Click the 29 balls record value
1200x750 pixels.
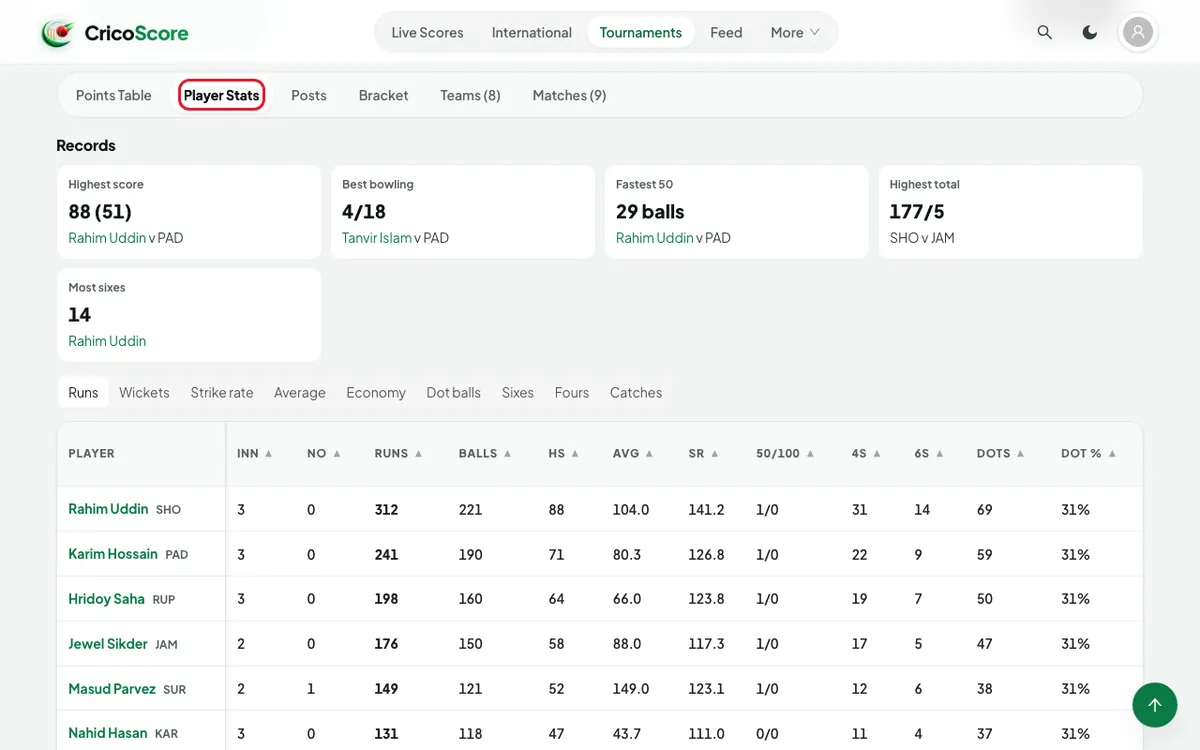[x=650, y=211]
